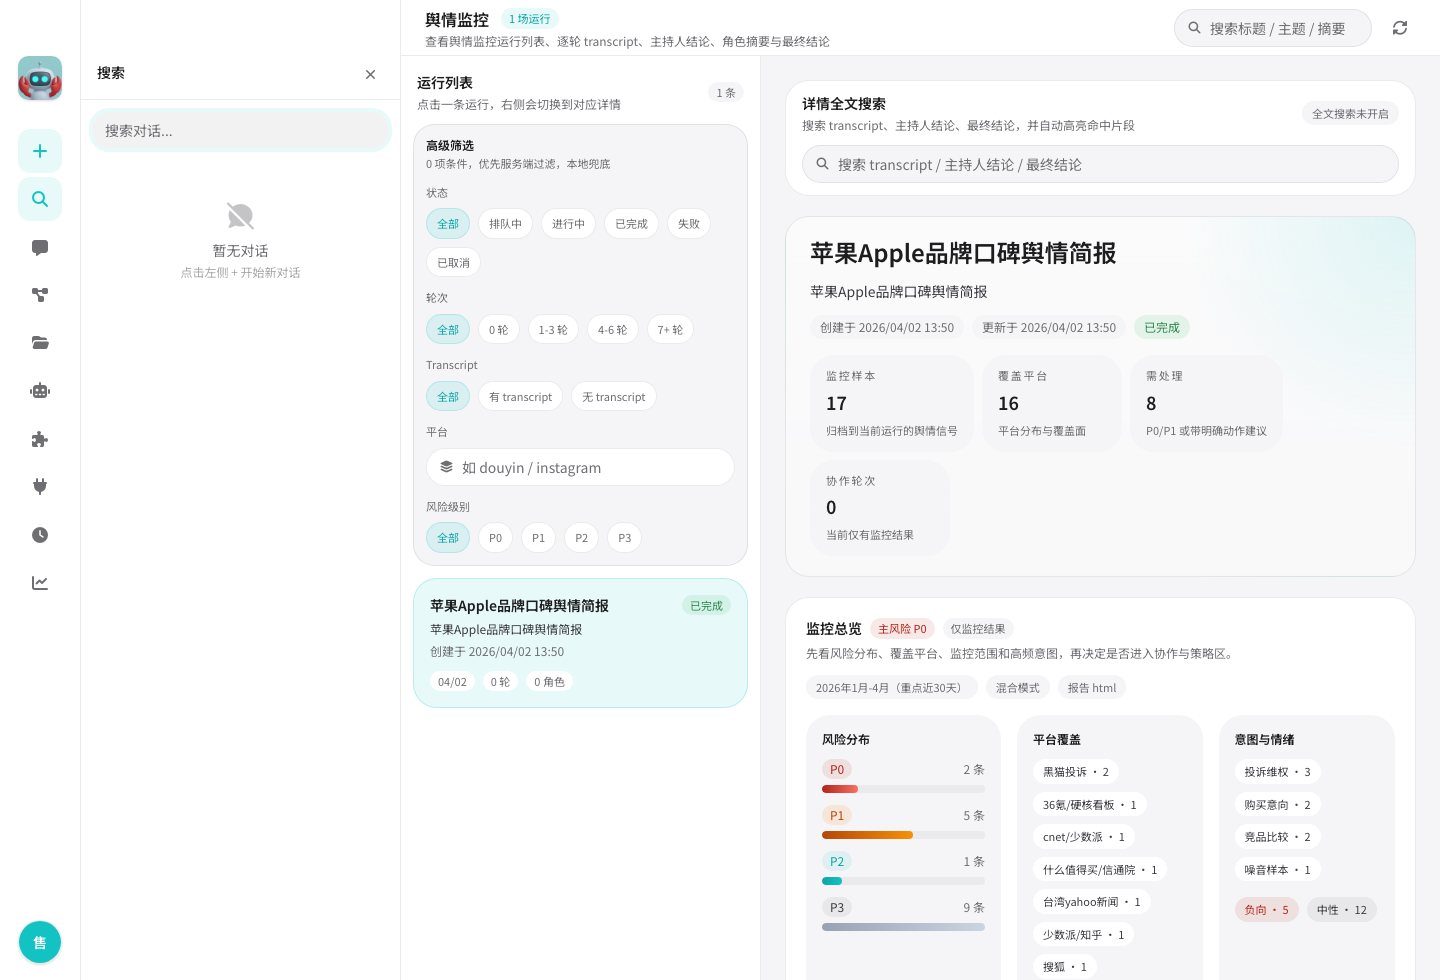
Task: Open the chat bubble sidebar icon
Action: [x=40, y=247]
